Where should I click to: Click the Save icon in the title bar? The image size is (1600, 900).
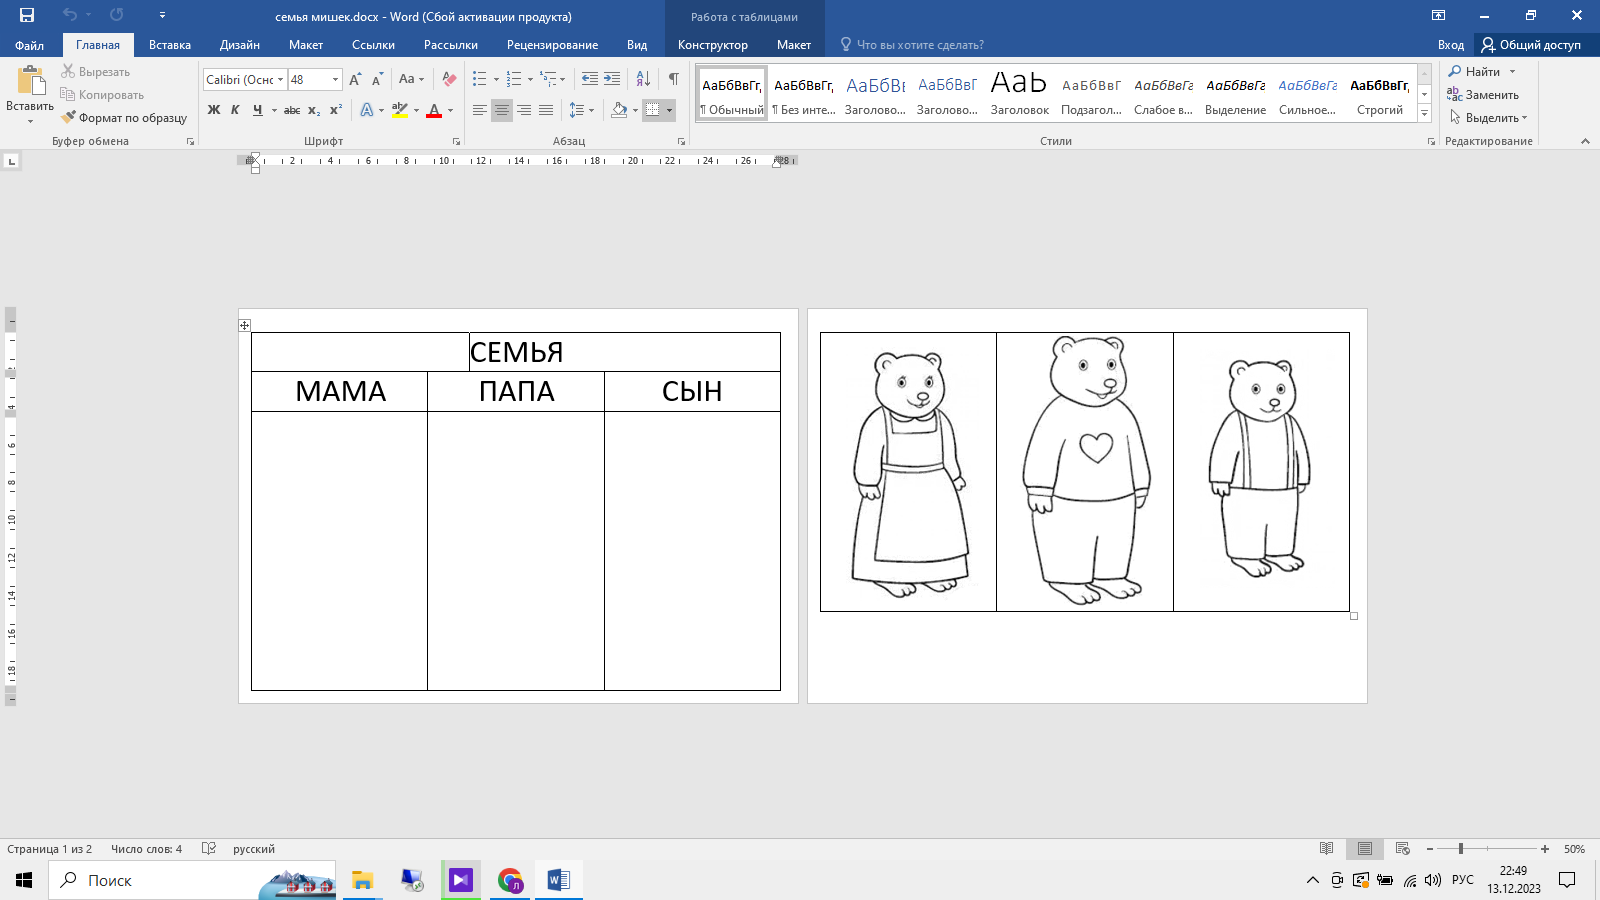point(27,15)
